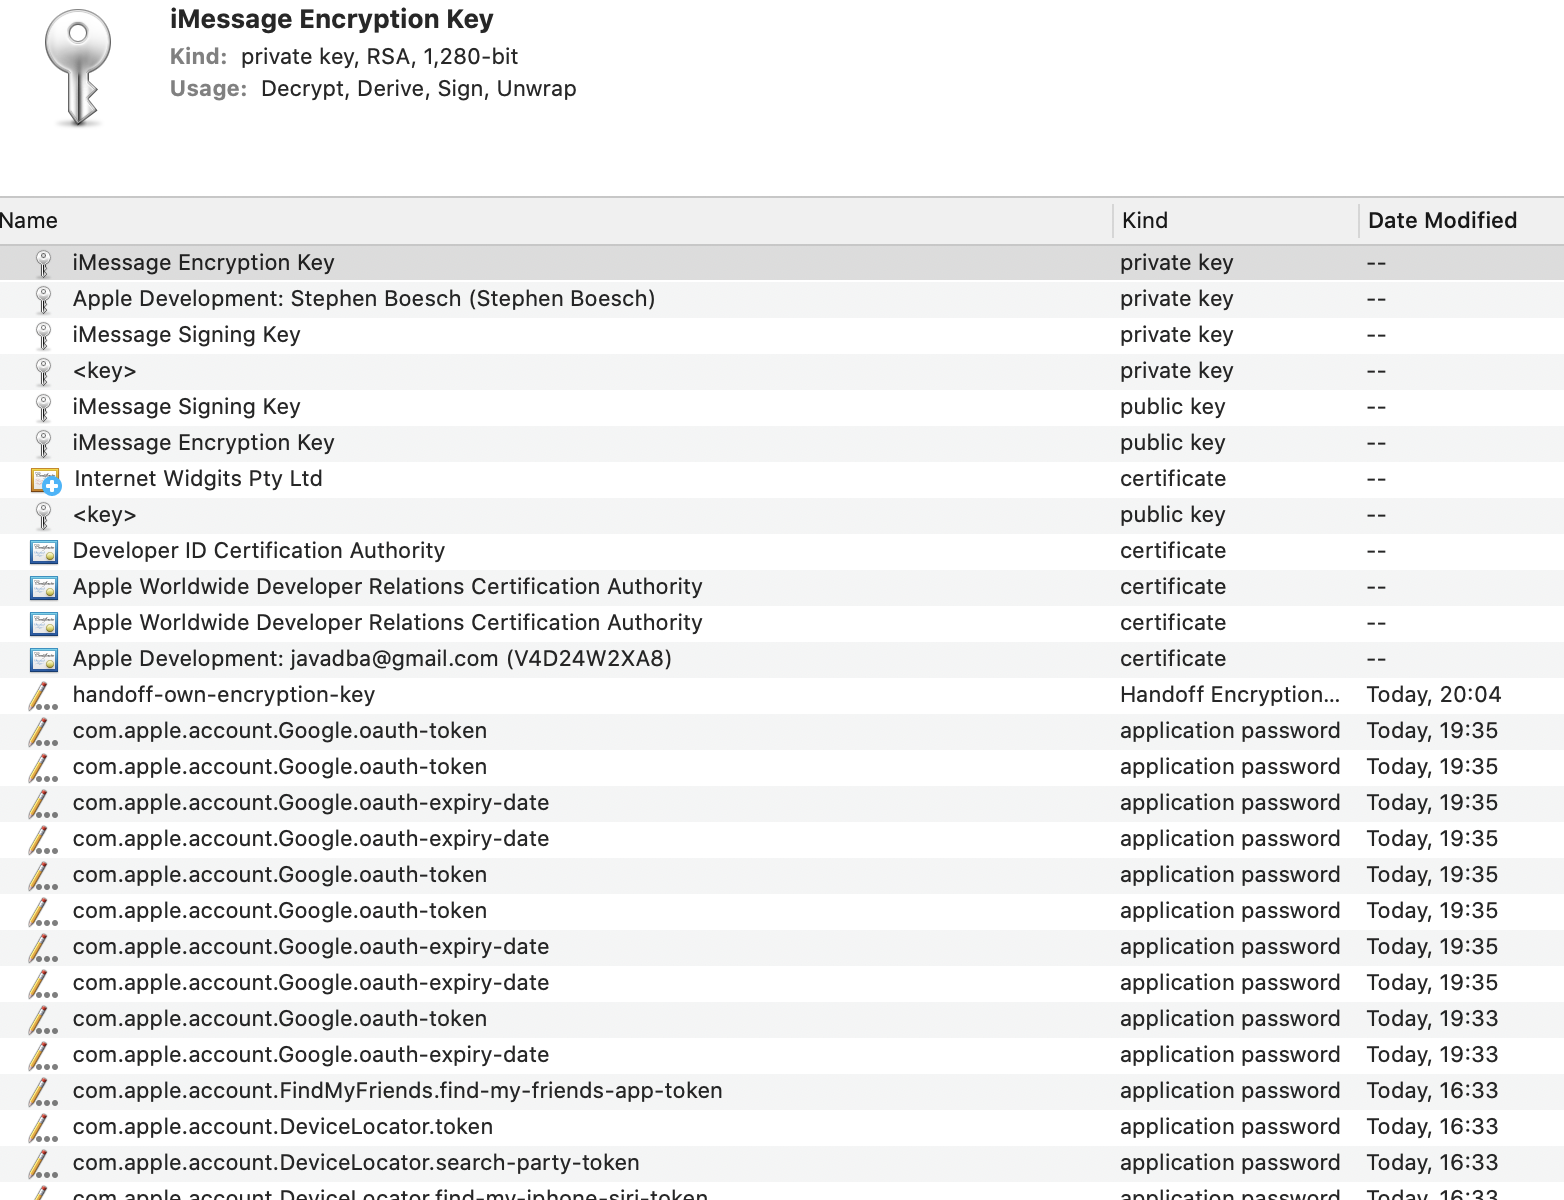This screenshot has height=1200, width=1564.
Task: Select Developer ID Certification Authority name
Action: coord(259,551)
